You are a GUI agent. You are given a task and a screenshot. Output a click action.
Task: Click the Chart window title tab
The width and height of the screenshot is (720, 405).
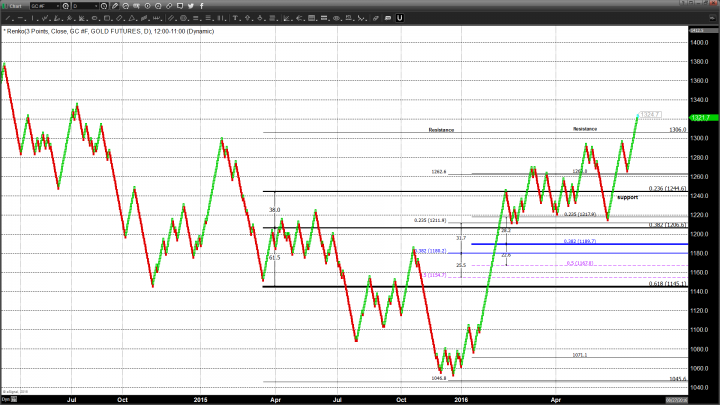point(16,6)
